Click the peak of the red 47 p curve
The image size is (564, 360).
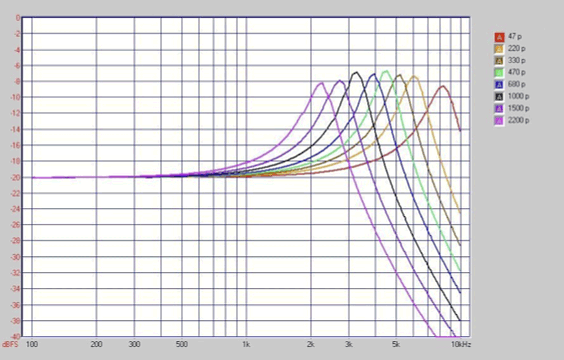[x=443, y=86]
